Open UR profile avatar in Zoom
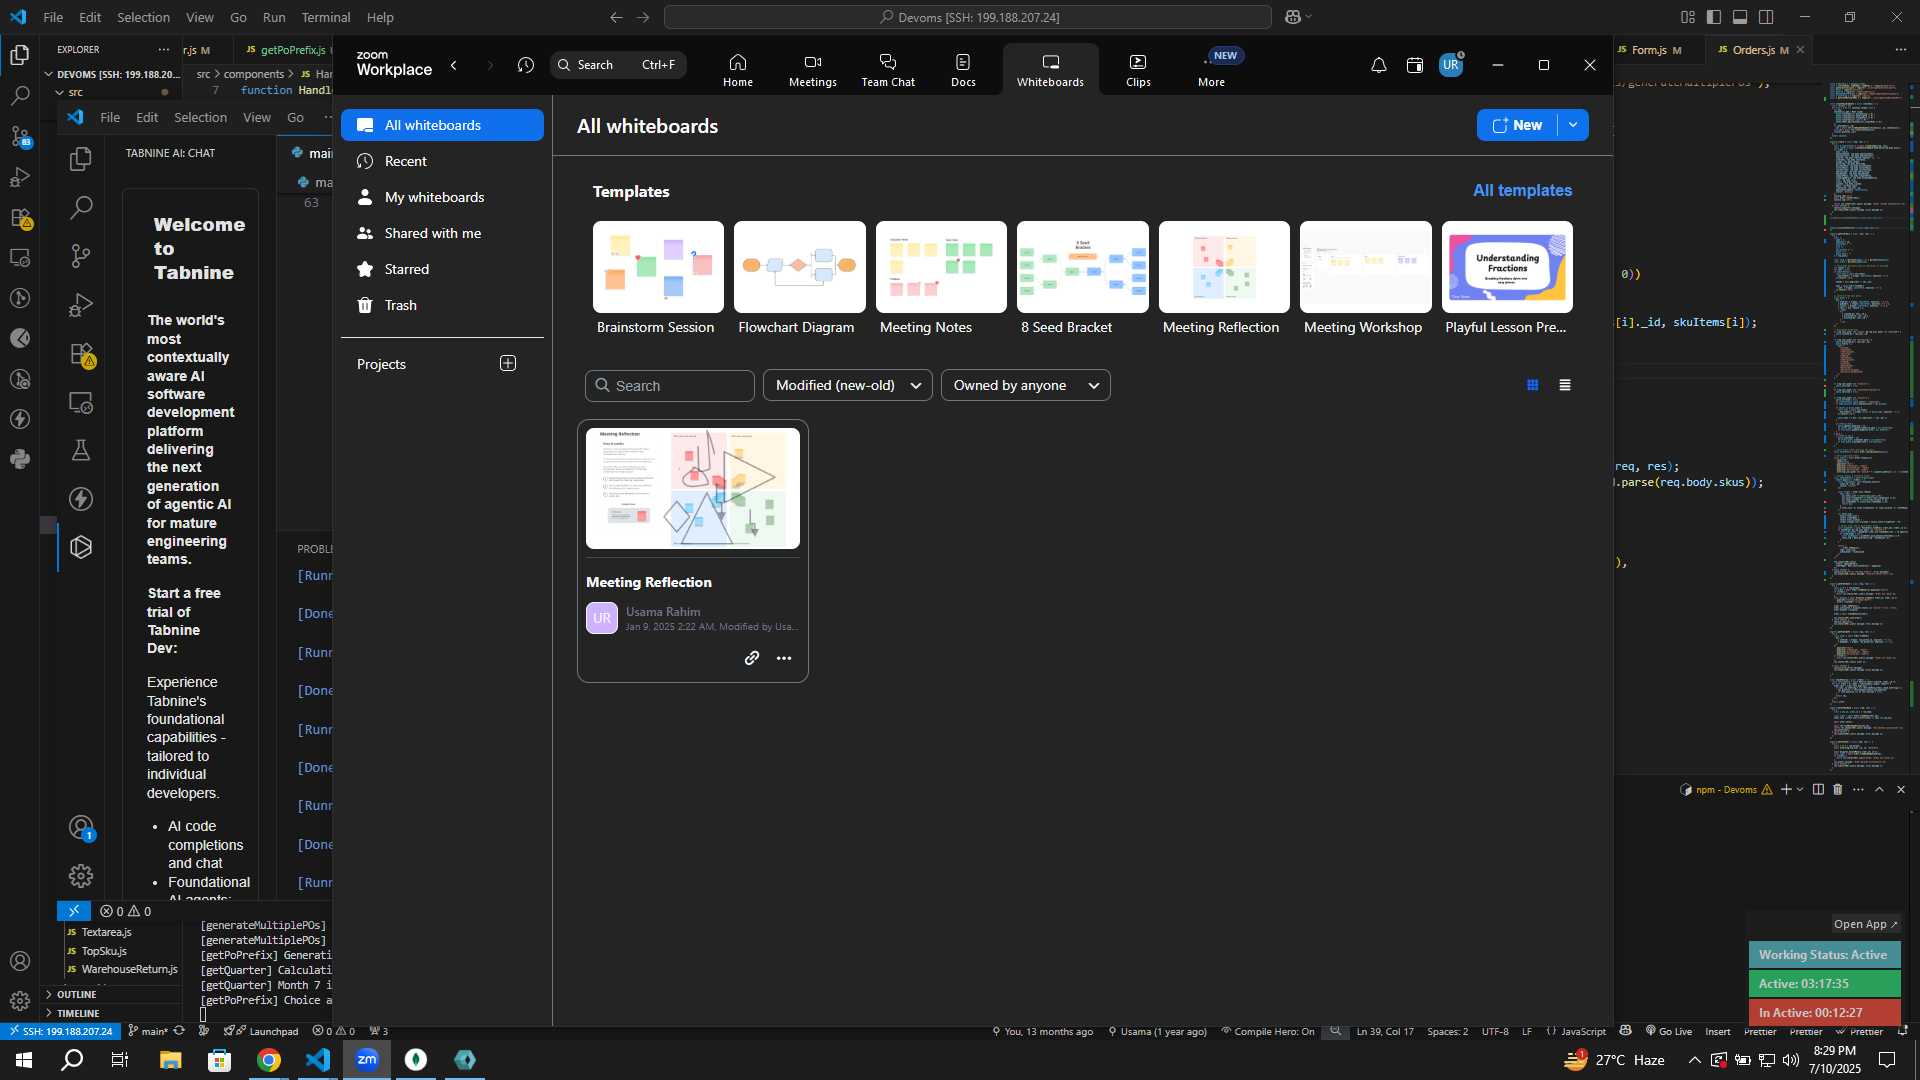1920x1080 pixels. (1451, 65)
